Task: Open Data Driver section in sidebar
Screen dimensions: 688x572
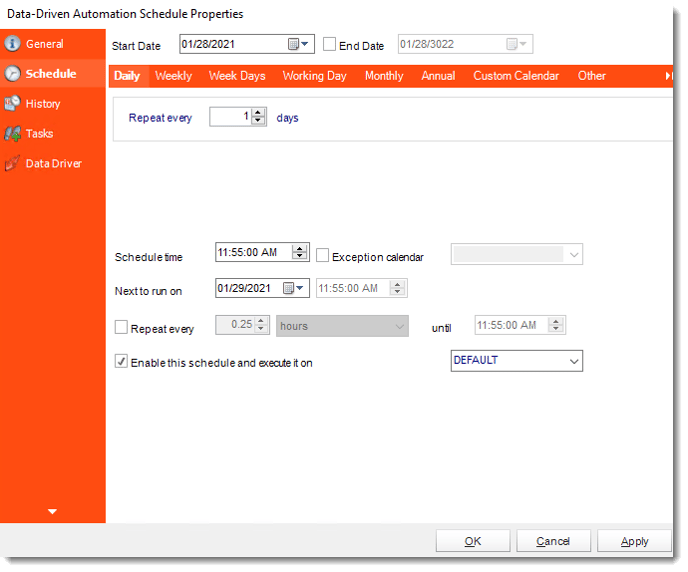Action: coord(54,163)
